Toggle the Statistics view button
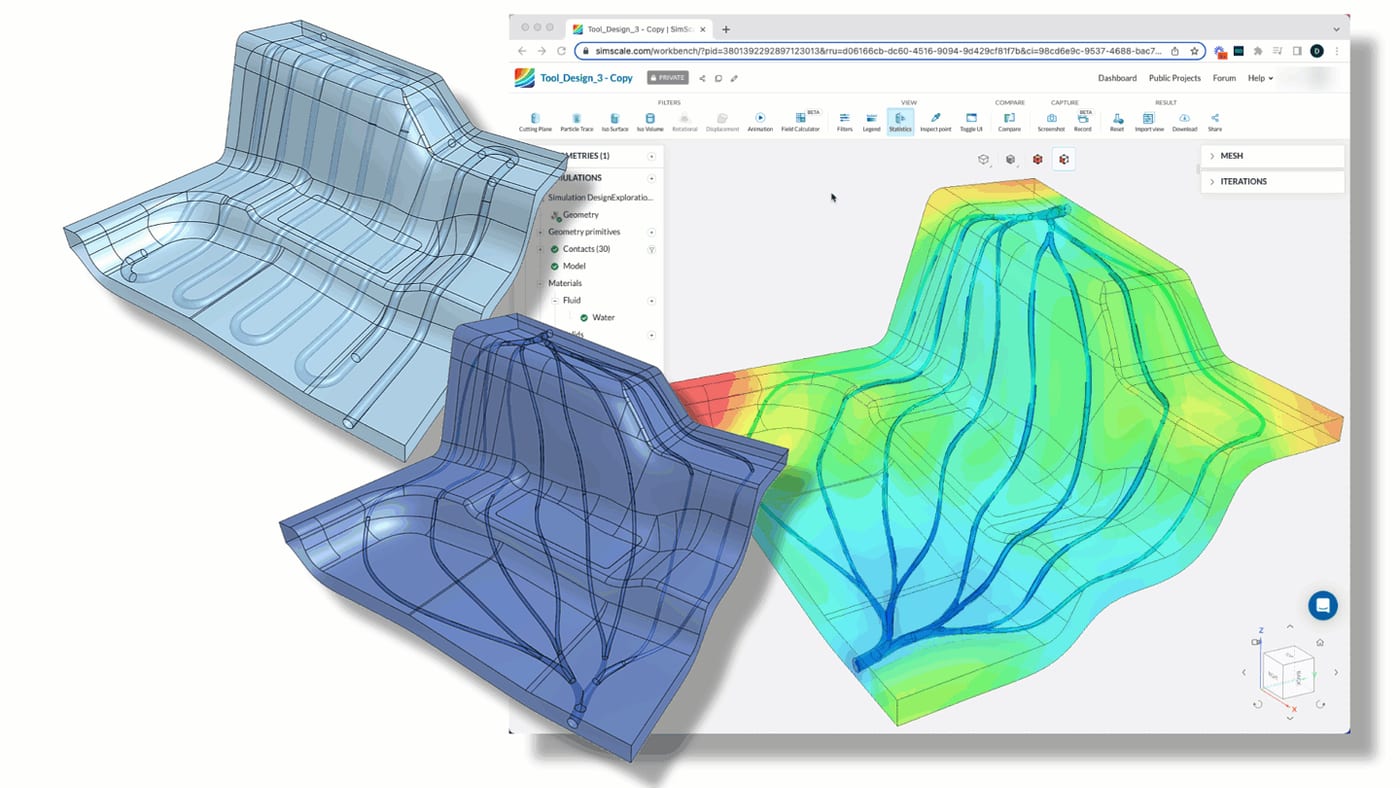 coord(900,122)
